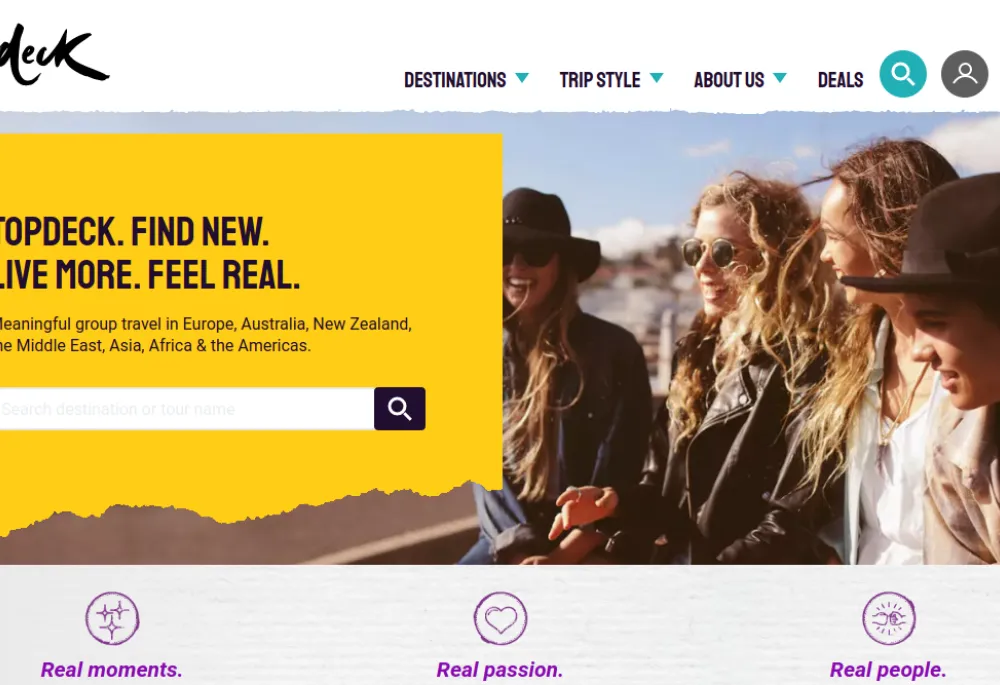The height and width of the screenshot is (685, 1000).
Task: Click the Real moments sparkle icon
Action: point(112,618)
